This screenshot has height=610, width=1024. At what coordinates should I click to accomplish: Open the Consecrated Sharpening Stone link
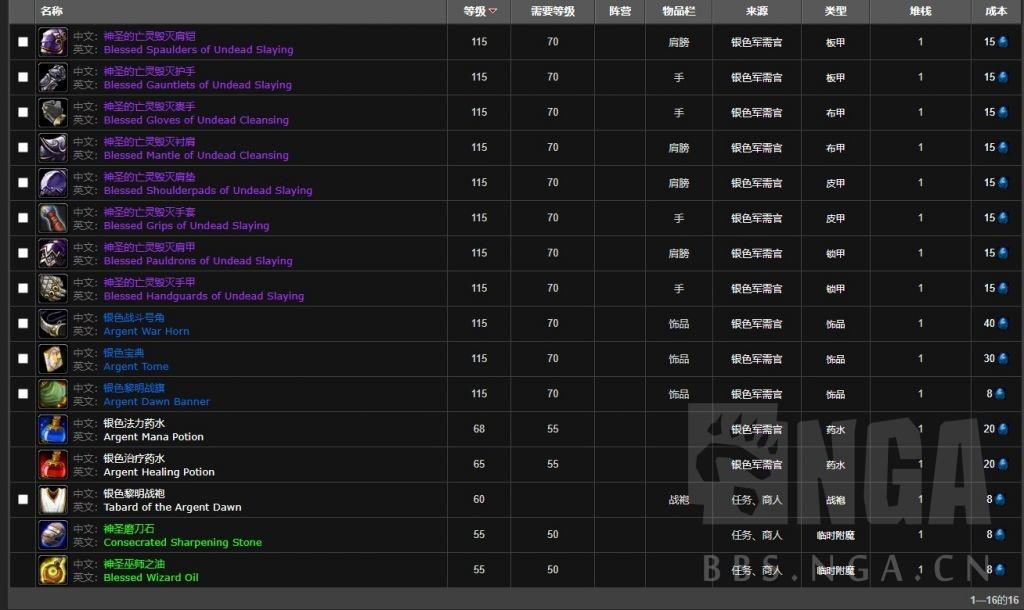(183, 542)
